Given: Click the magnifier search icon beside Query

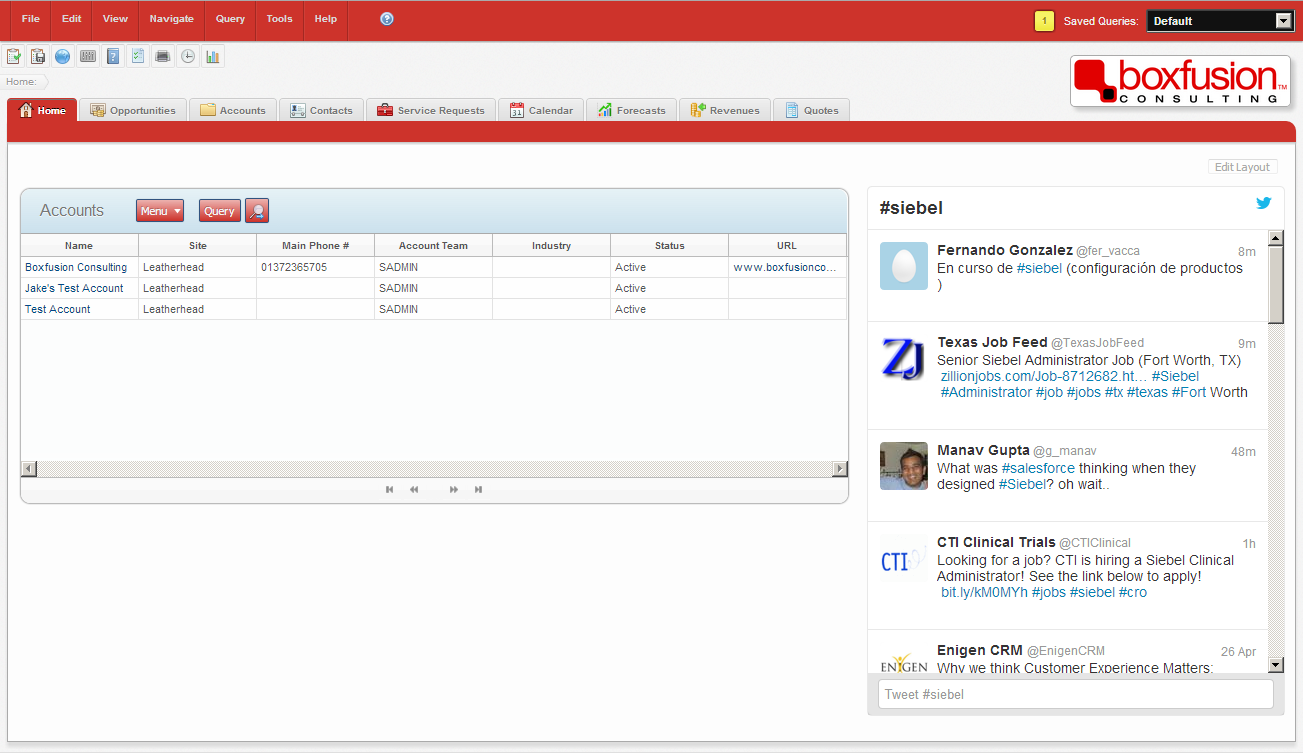Looking at the screenshot, I should click(x=257, y=211).
